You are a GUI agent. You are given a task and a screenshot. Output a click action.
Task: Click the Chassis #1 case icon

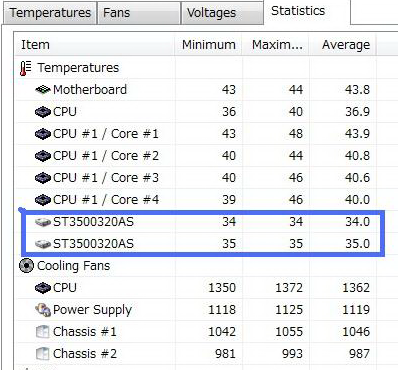(x=43, y=332)
